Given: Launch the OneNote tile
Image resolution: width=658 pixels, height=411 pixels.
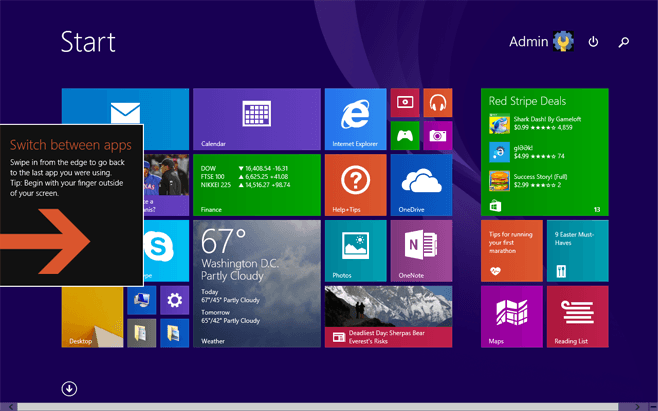Looking at the screenshot, I should click(x=421, y=250).
